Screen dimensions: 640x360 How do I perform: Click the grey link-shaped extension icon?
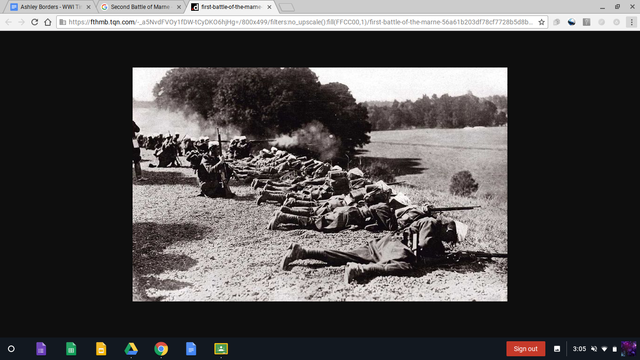coord(556,22)
